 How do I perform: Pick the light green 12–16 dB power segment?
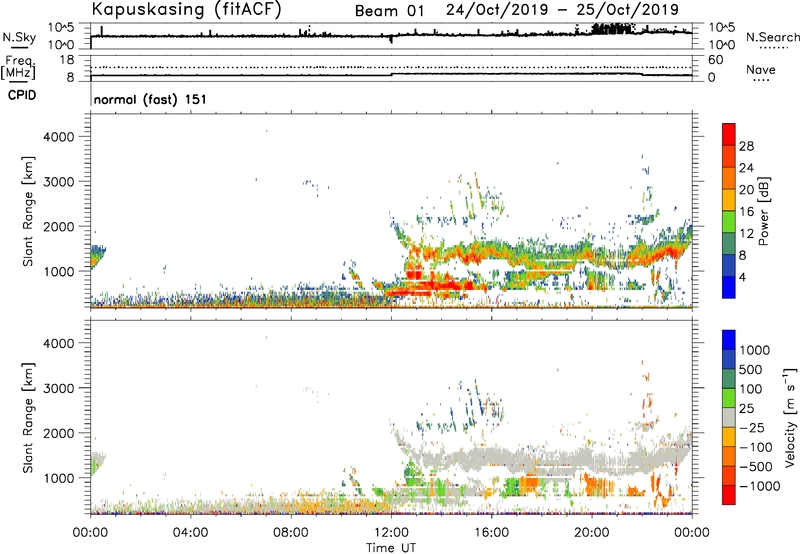(x=729, y=222)
